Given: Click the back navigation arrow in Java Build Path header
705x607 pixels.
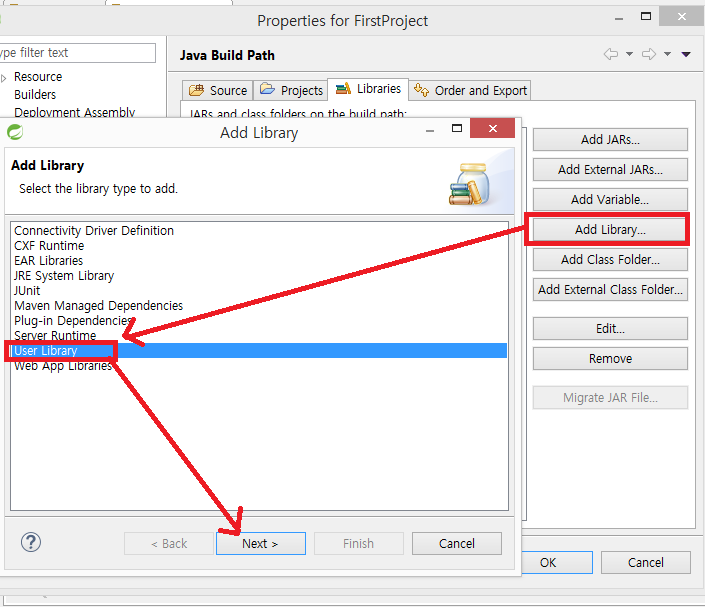Looking at the screenshot, I should [612, 54].
